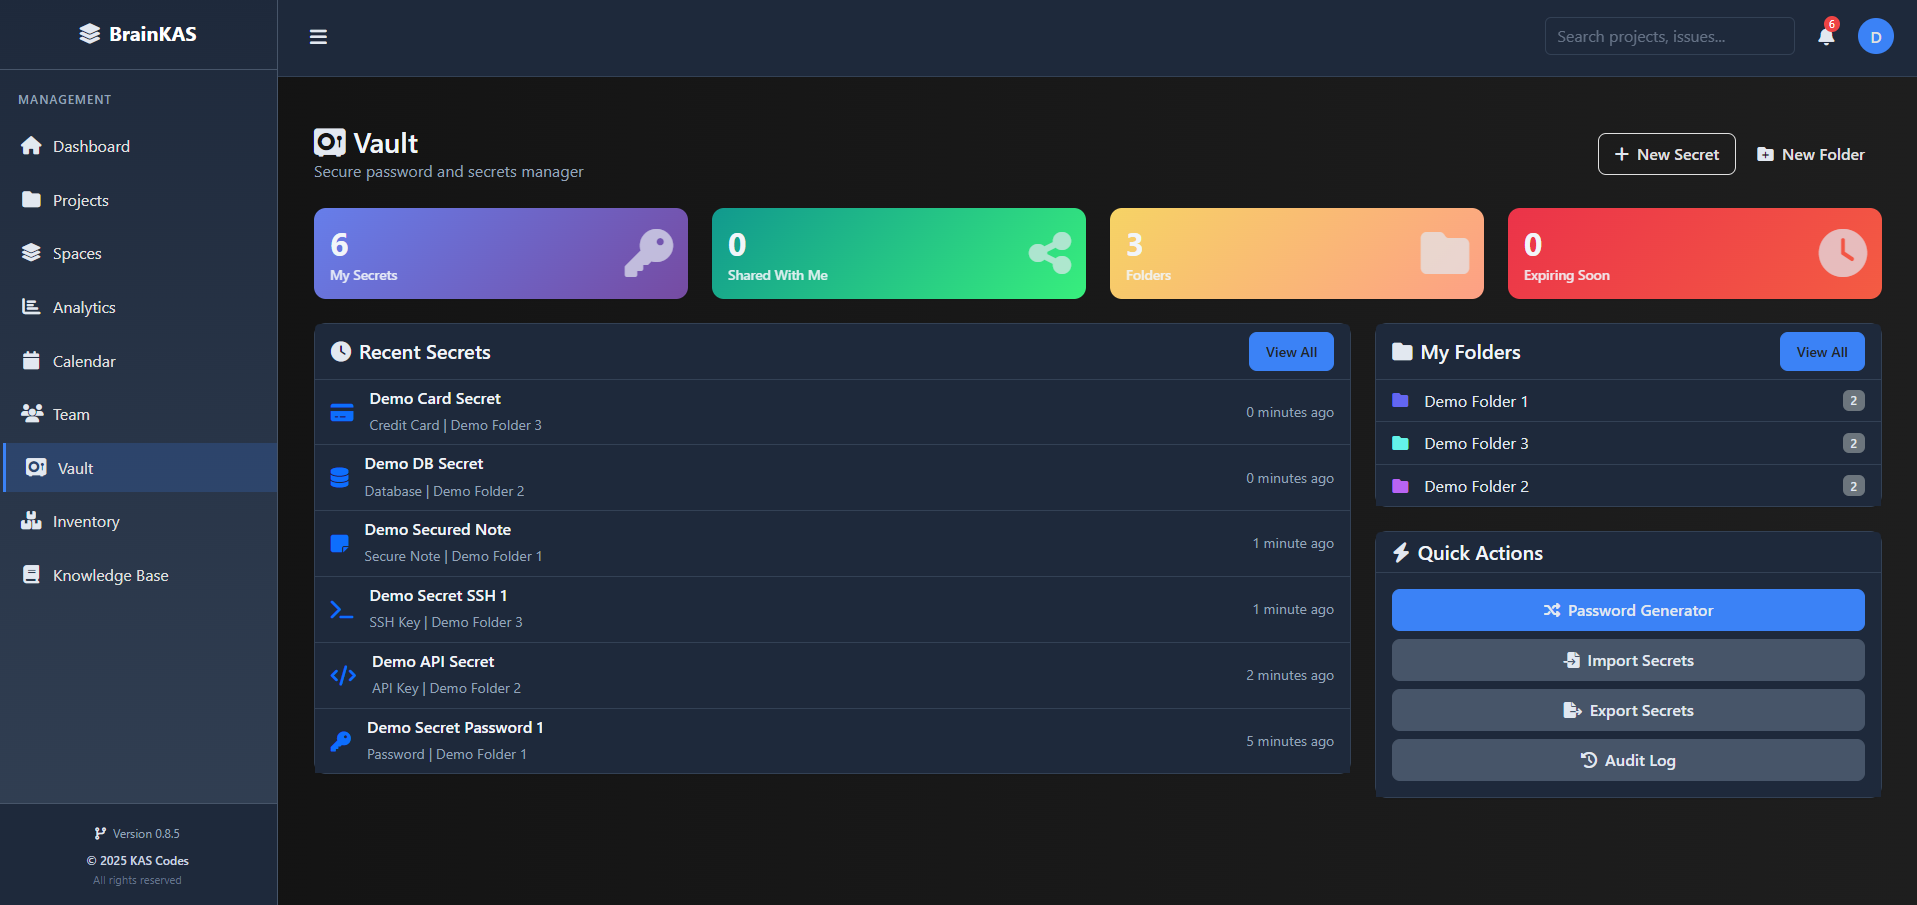The width and height of the screenshot is (1917, 905).
Task: Toggle the sidebar with the hamburger menu
Action: point(318,36)
